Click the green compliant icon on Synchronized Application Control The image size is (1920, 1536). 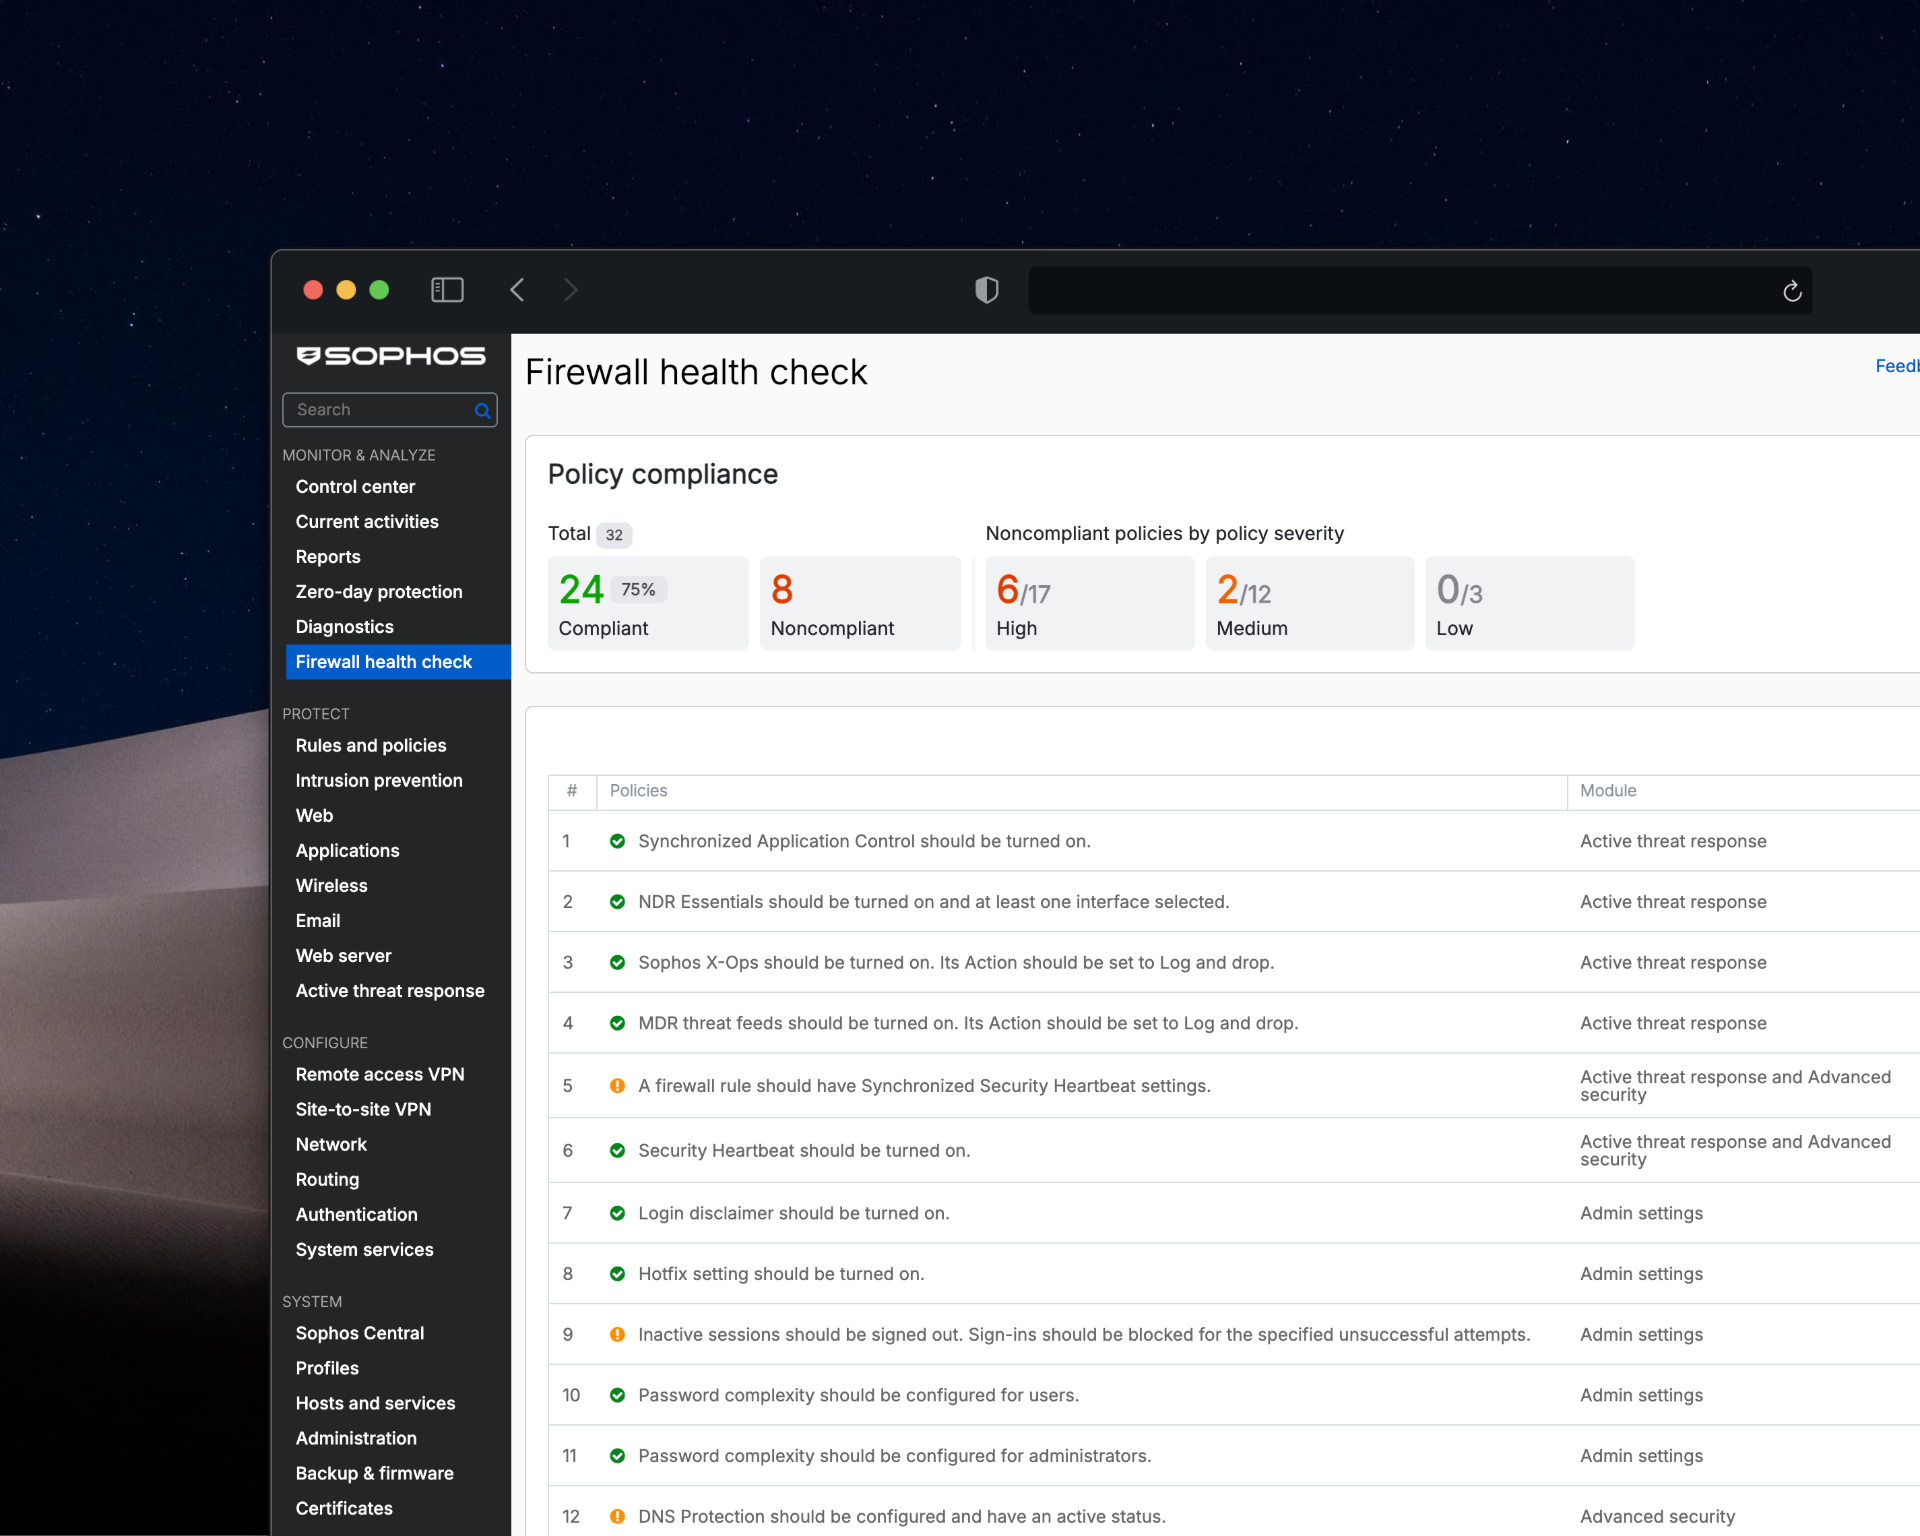(618, 841)
